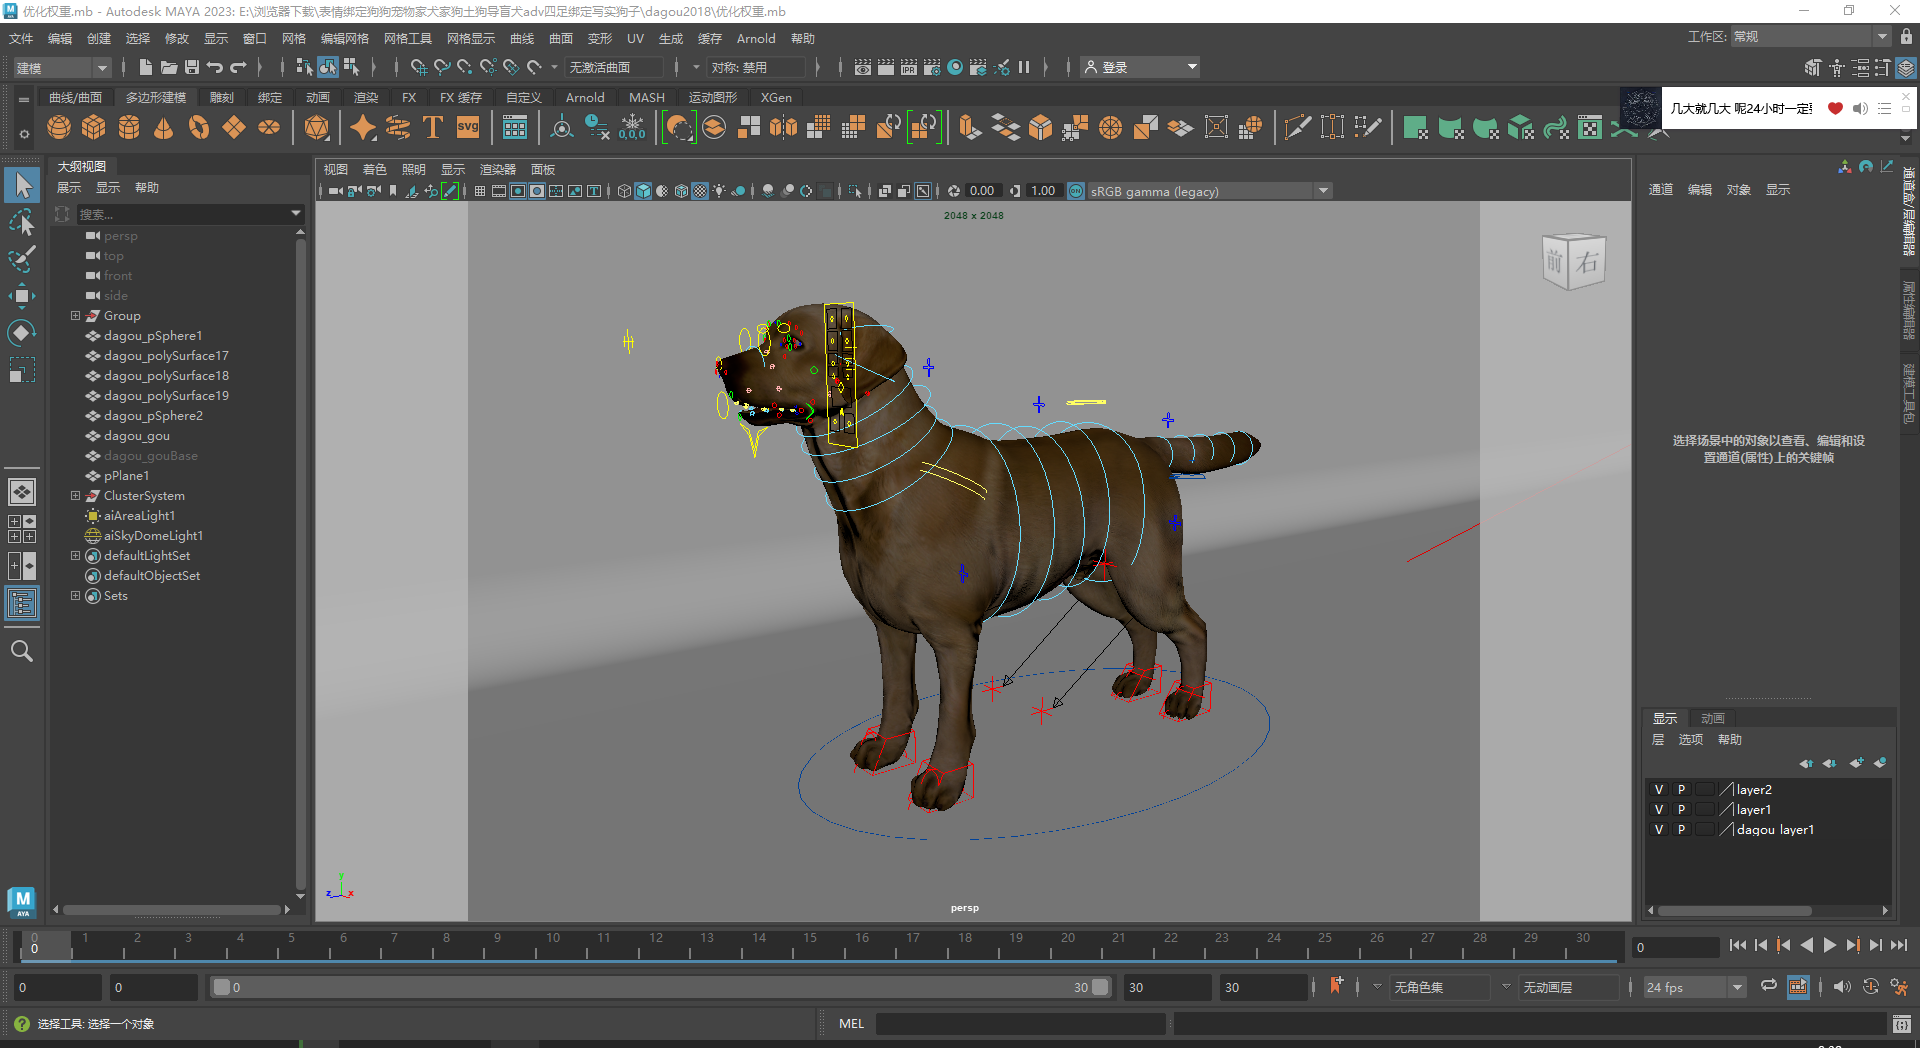Click the Type text tool shelf icon
The height and width of the screenshot is (1048, 1920).
point(433,127)
